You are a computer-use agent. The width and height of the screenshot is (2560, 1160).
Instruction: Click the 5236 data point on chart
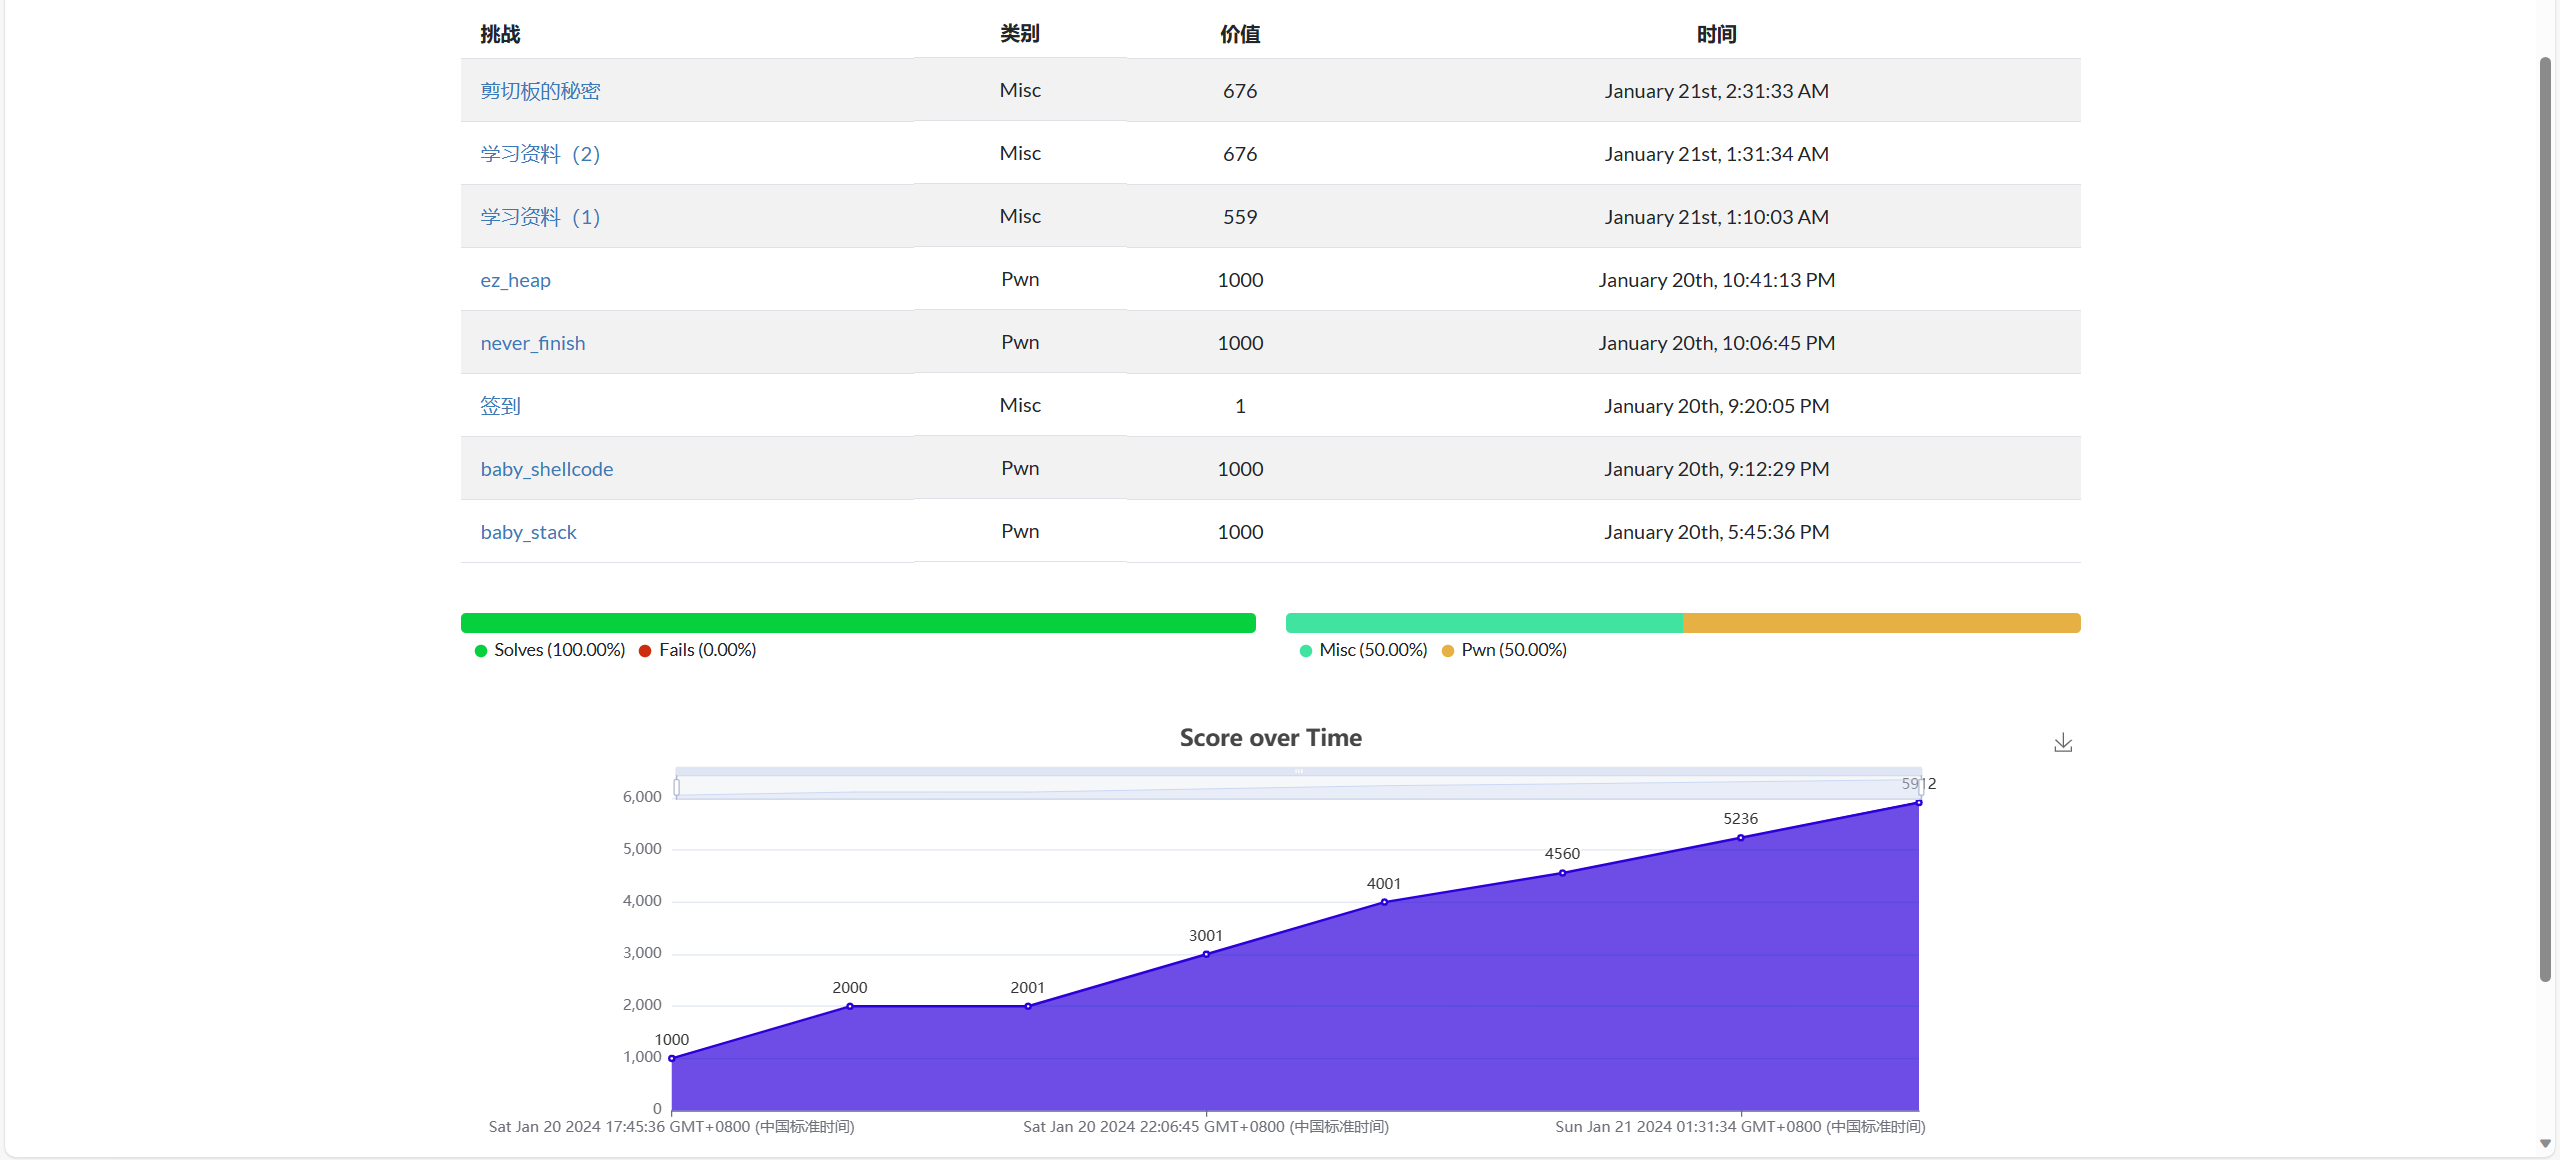pyautogui.click(x=1741, y=838)
